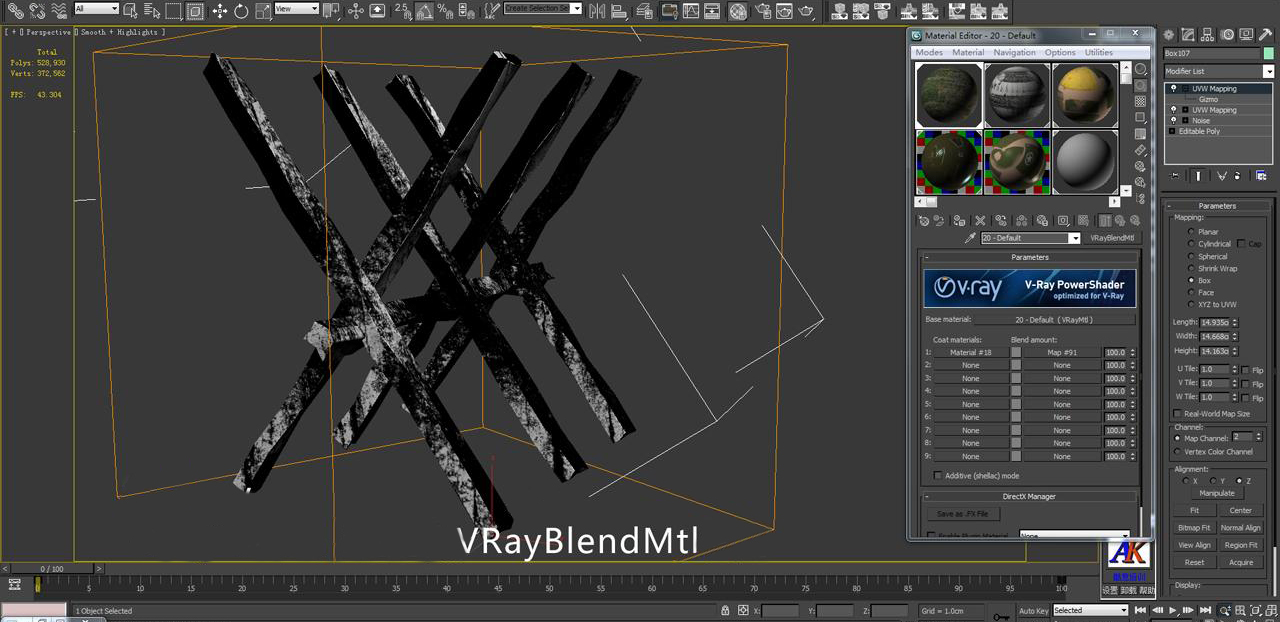Click blend map button Map #91
Image resolution: width=1280 pixels, height=622 pixels.
(x=1062, y=352)
